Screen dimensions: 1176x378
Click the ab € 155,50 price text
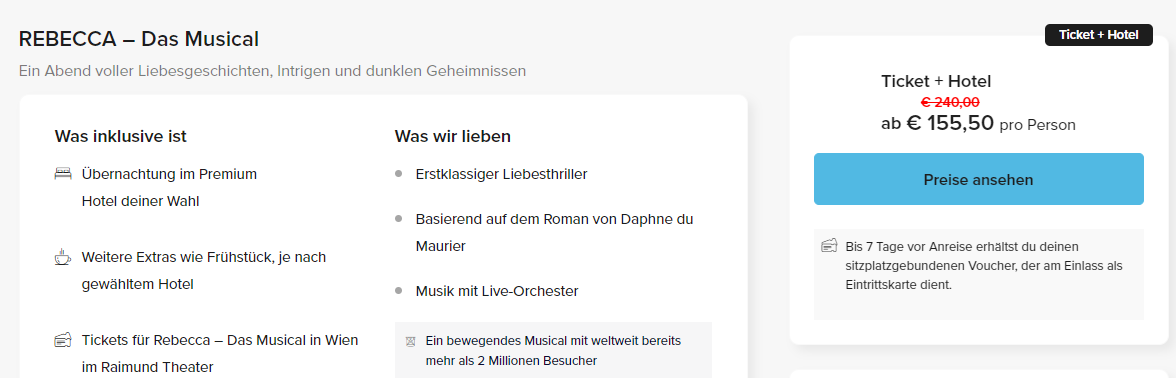[x=938, y=123]
